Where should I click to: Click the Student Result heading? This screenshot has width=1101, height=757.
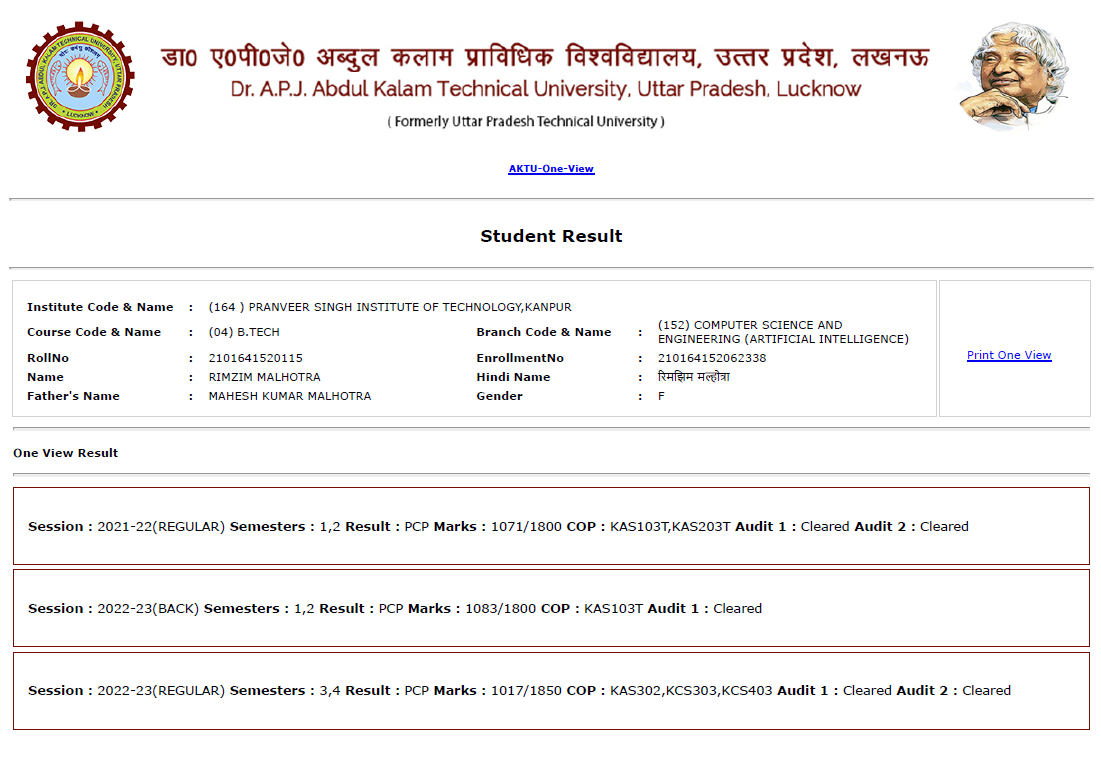[x=551, y=236]
